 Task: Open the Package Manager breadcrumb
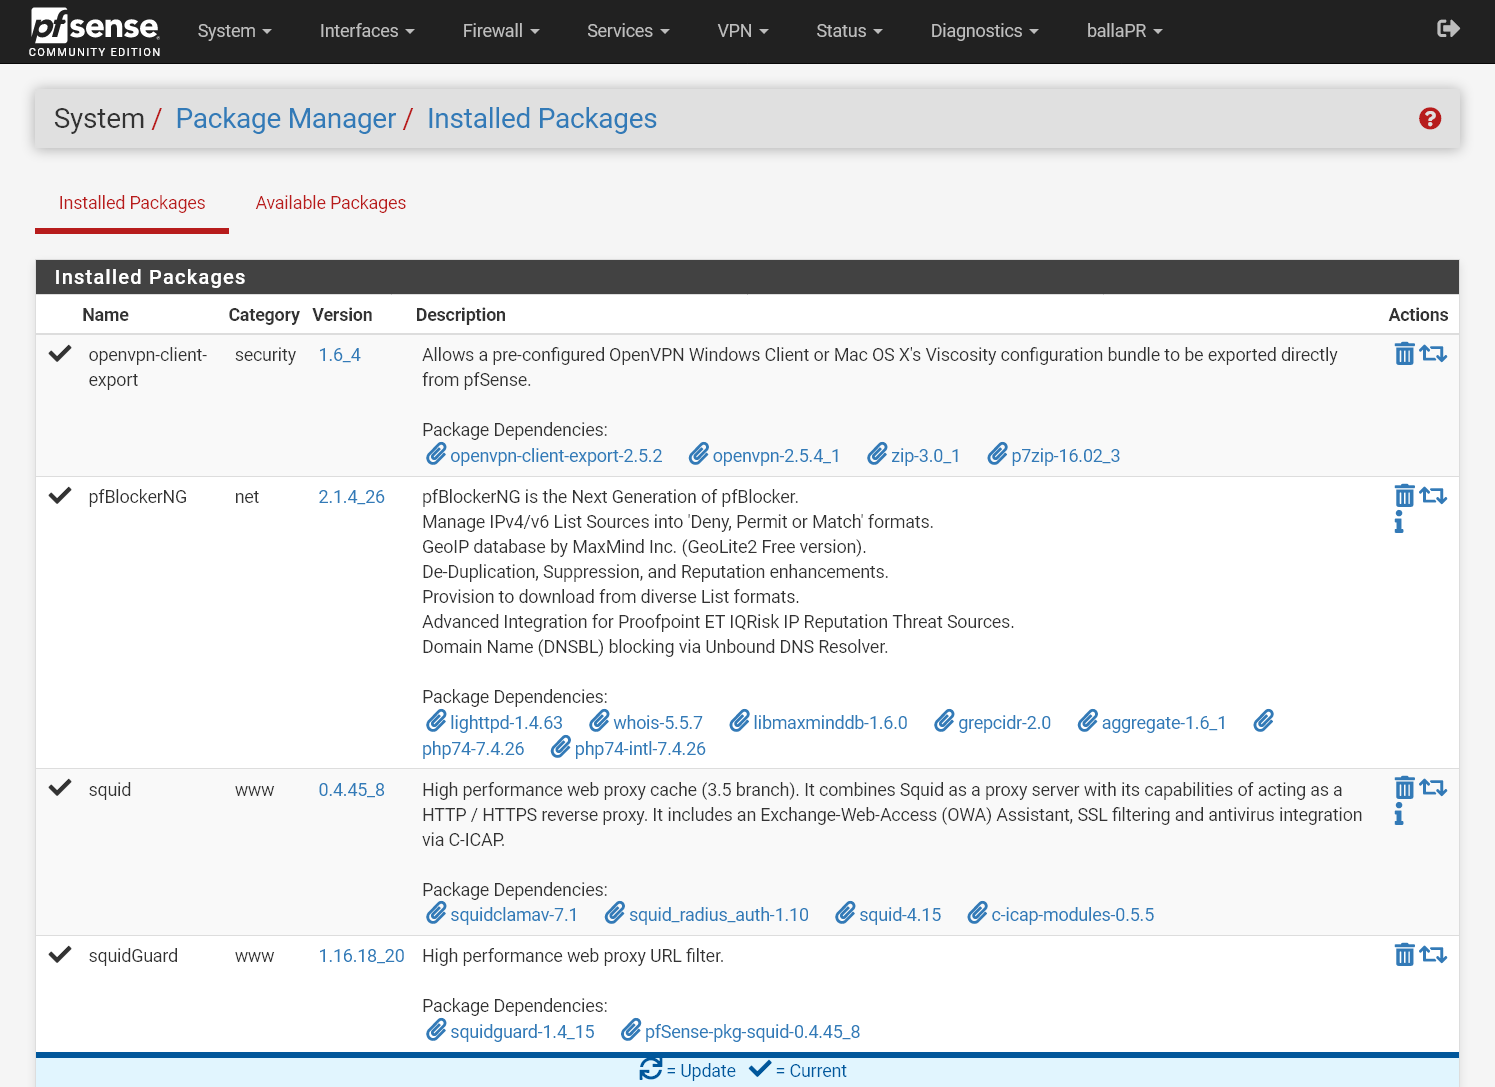[x=285, y=118]
